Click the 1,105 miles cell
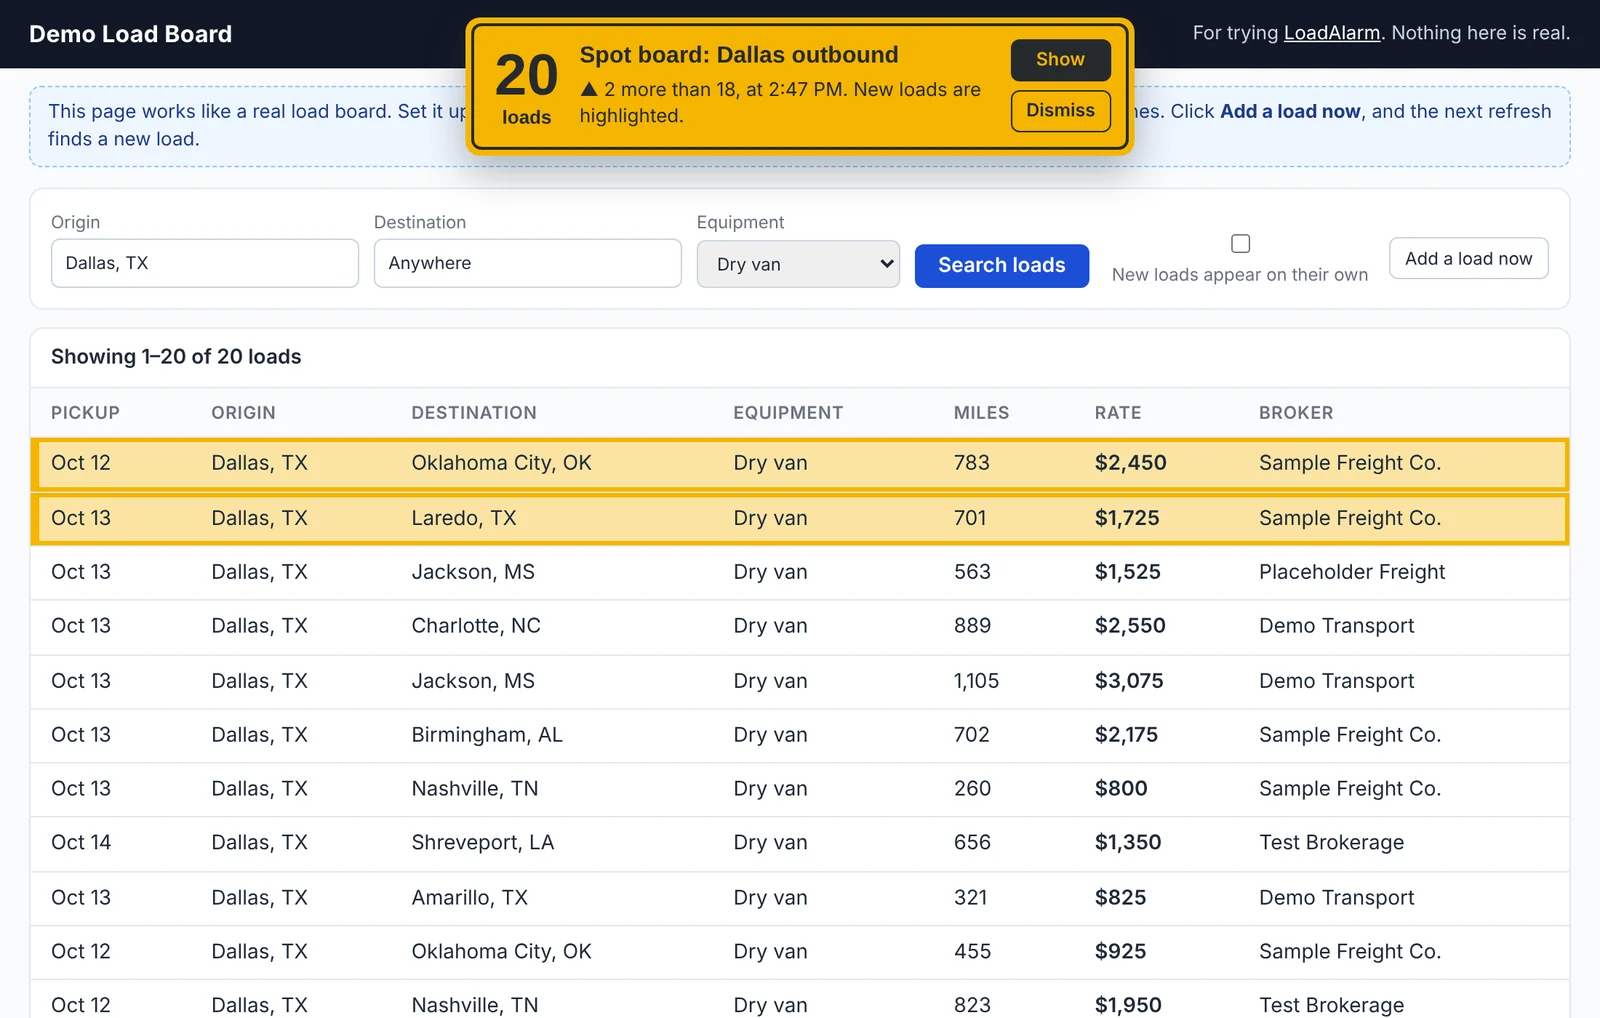 tap(976, 681)
